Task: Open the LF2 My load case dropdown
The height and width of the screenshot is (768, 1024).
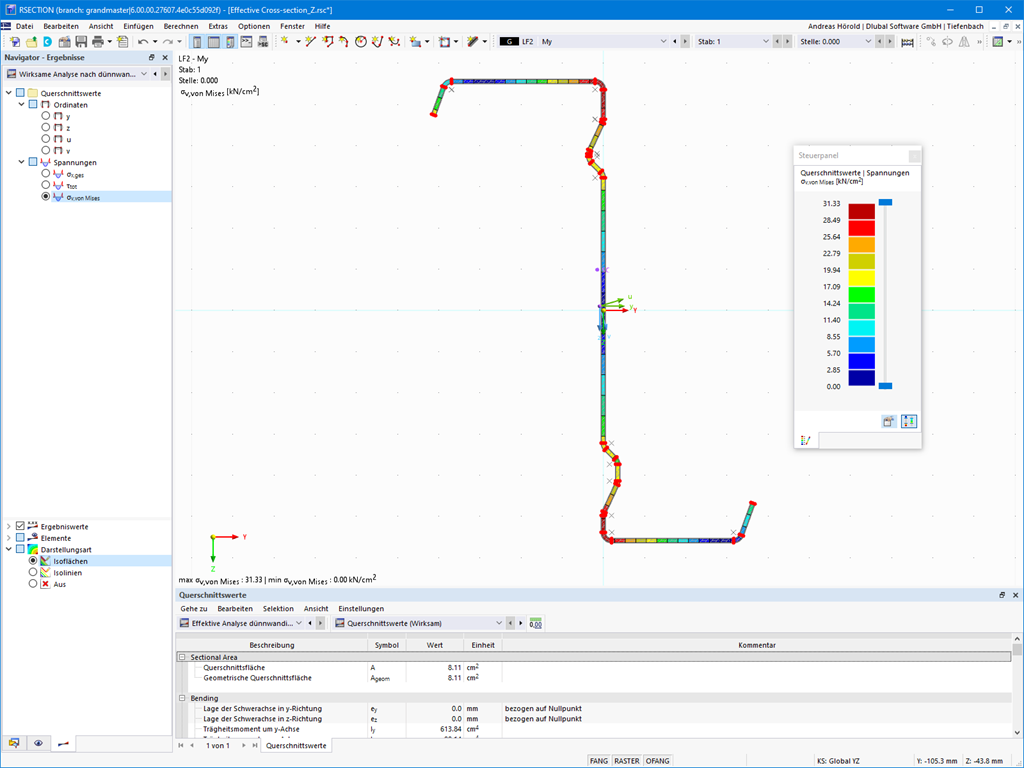Action: tap(664, 41)
